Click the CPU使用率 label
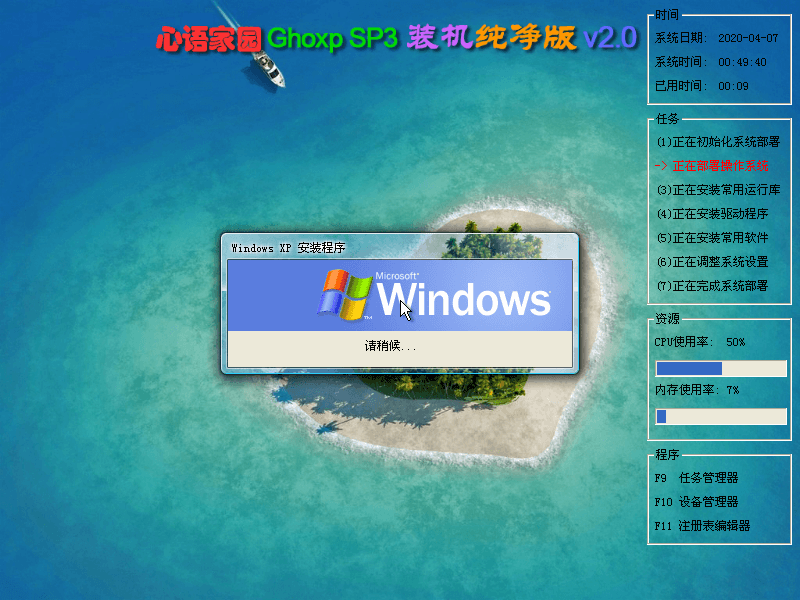The image size is (800, 600). click(684, 342)
